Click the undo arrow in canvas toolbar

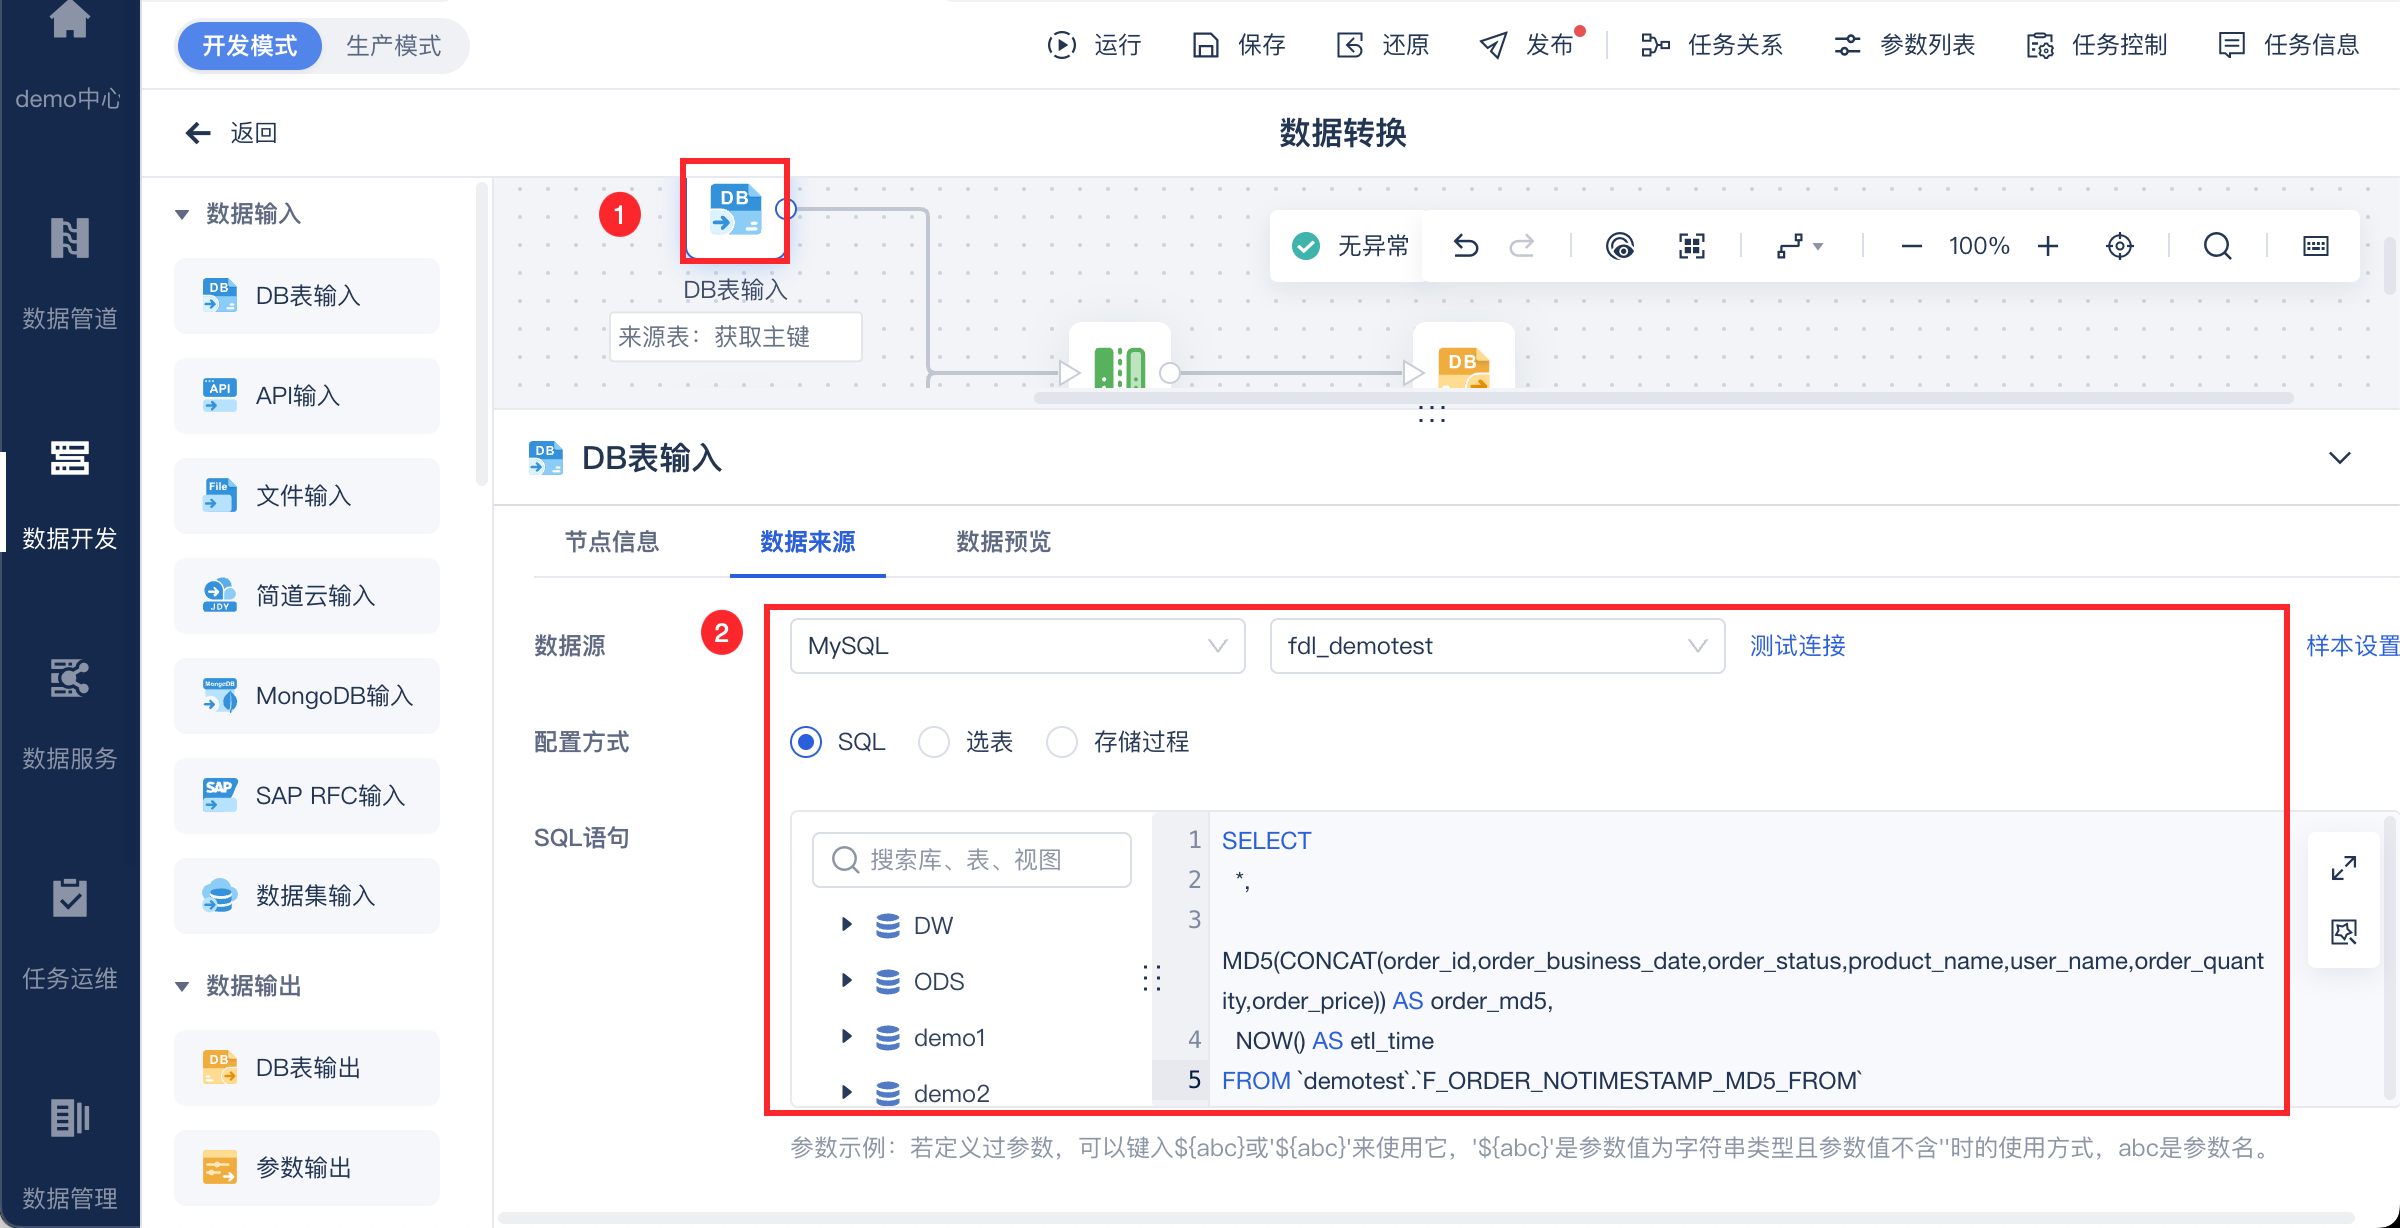[1465, 246]
